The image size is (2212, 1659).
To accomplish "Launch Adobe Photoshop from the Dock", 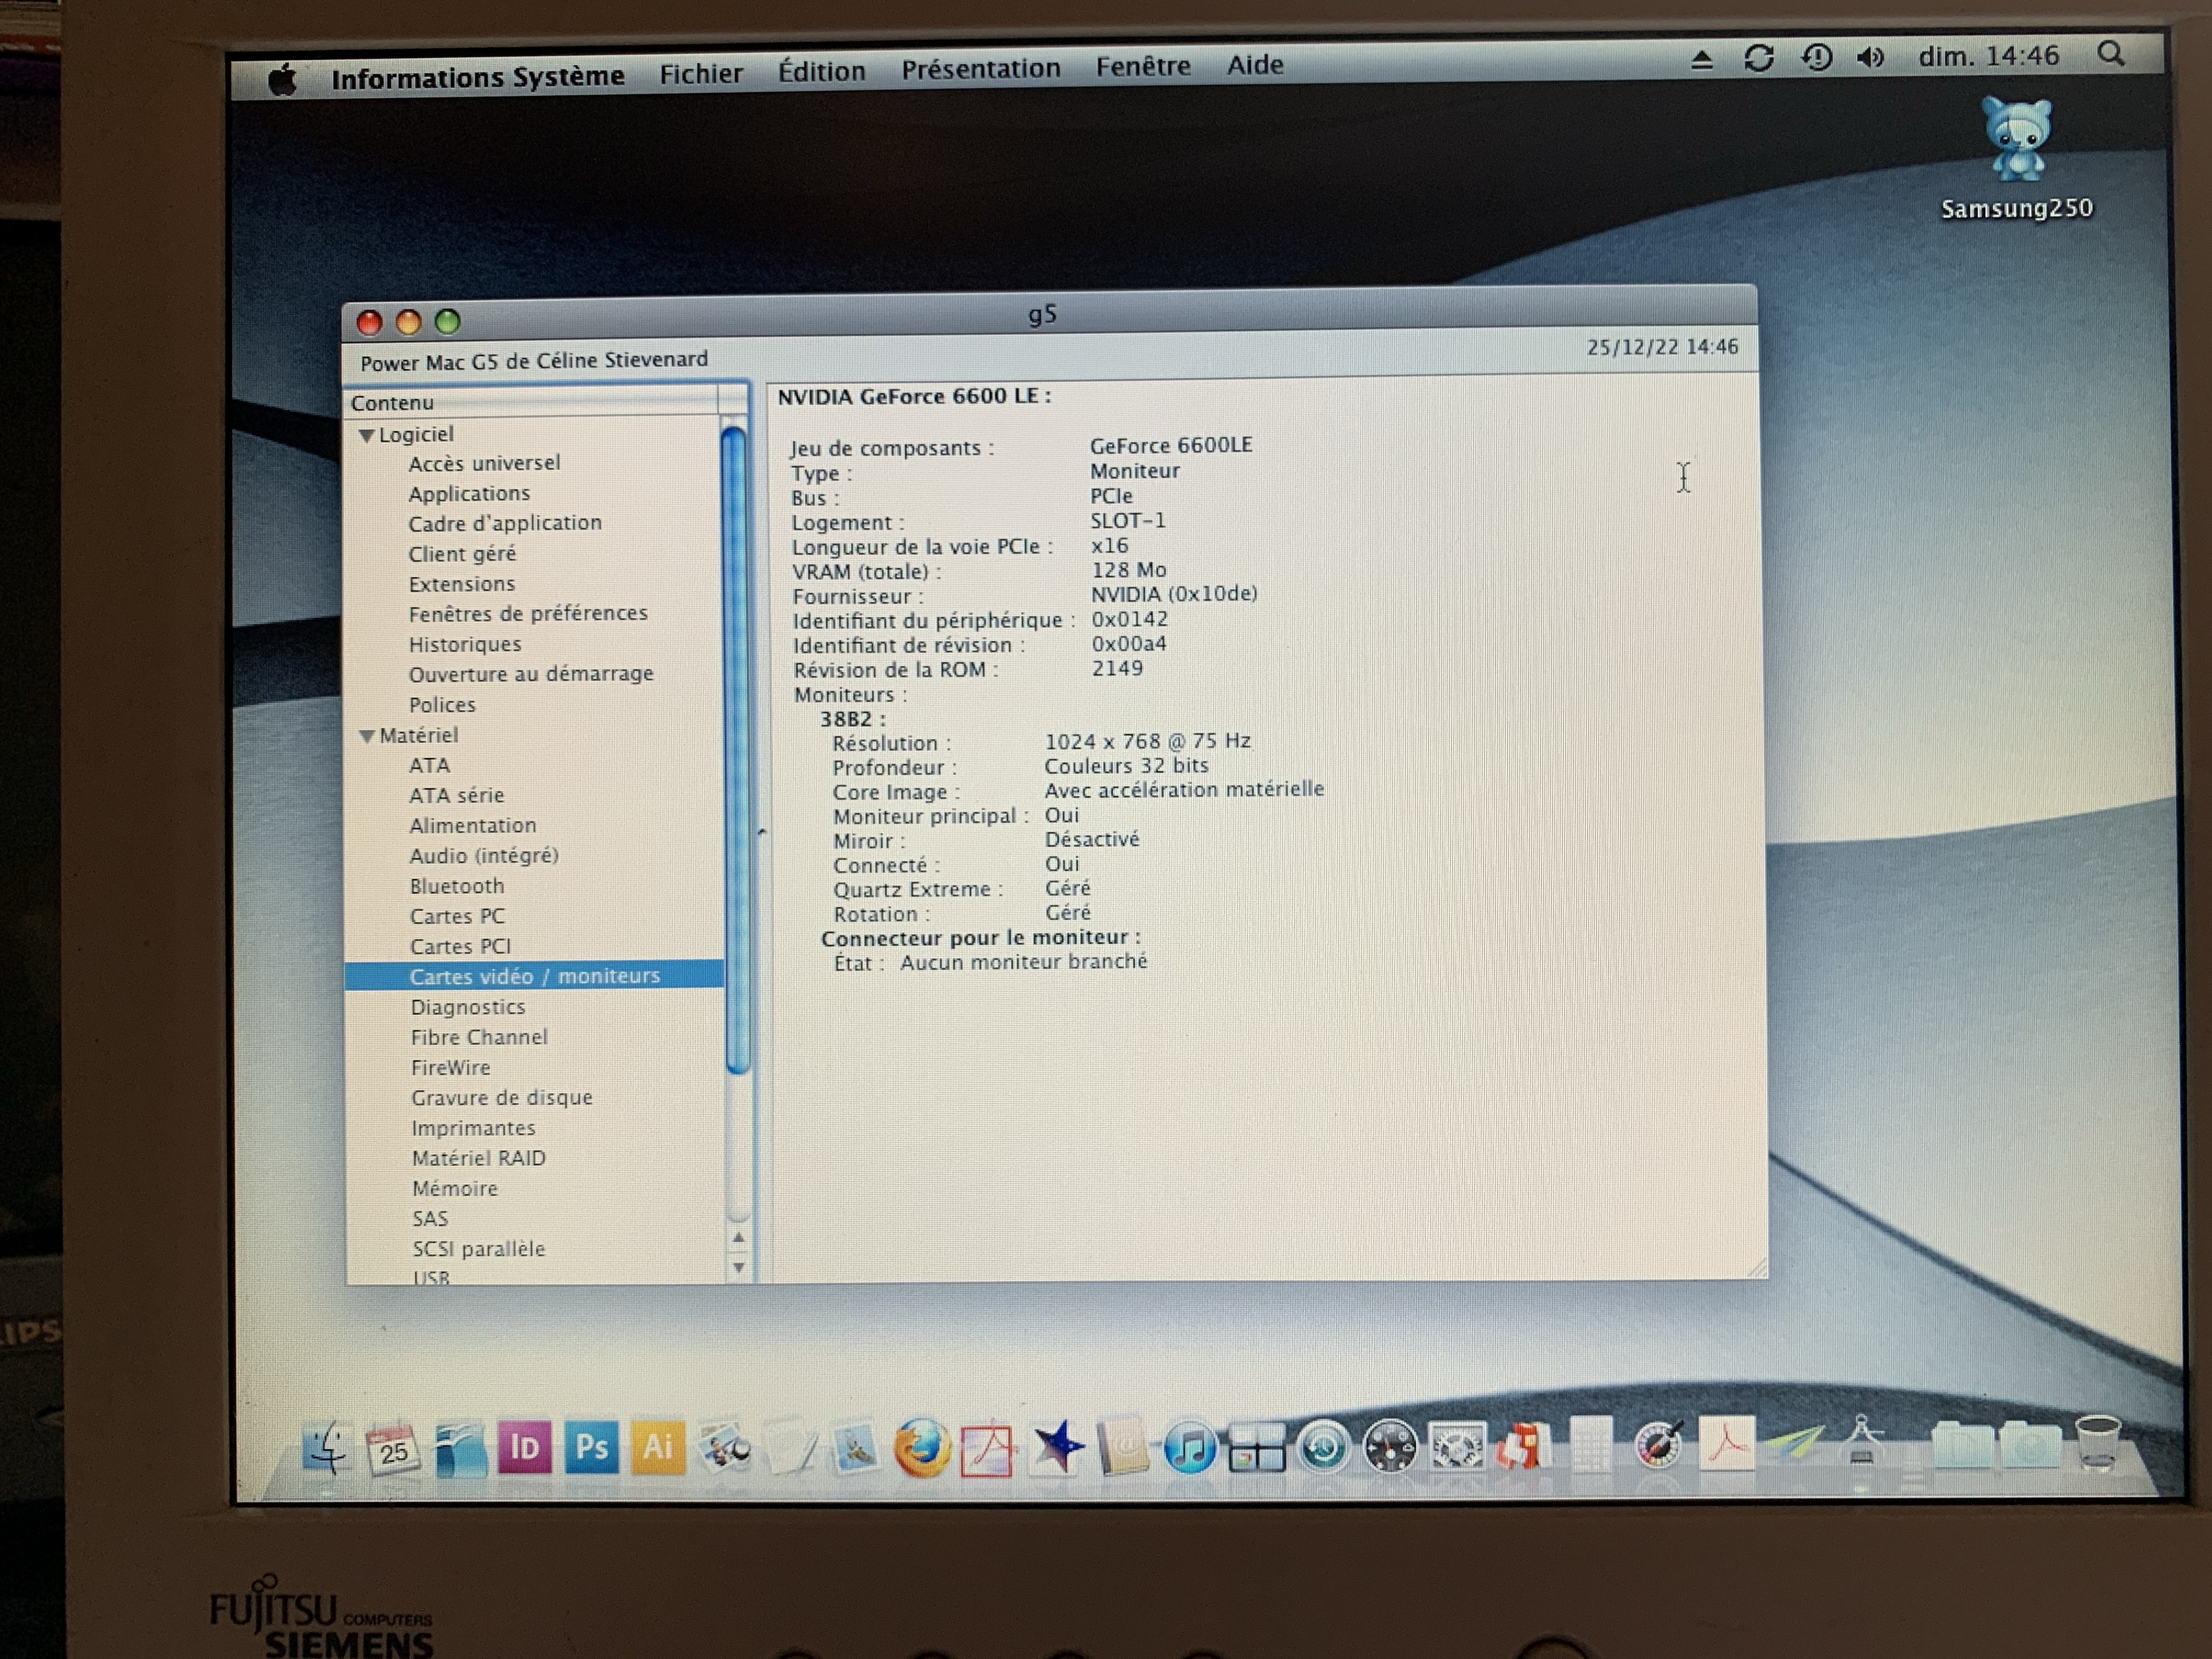I will [591, 1447].
